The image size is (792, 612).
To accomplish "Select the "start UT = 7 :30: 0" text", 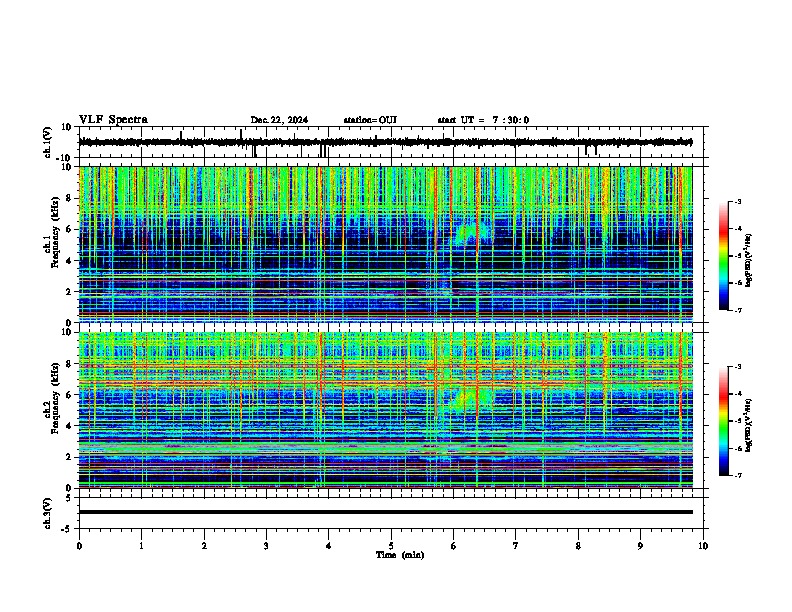I will click(483, 120).
